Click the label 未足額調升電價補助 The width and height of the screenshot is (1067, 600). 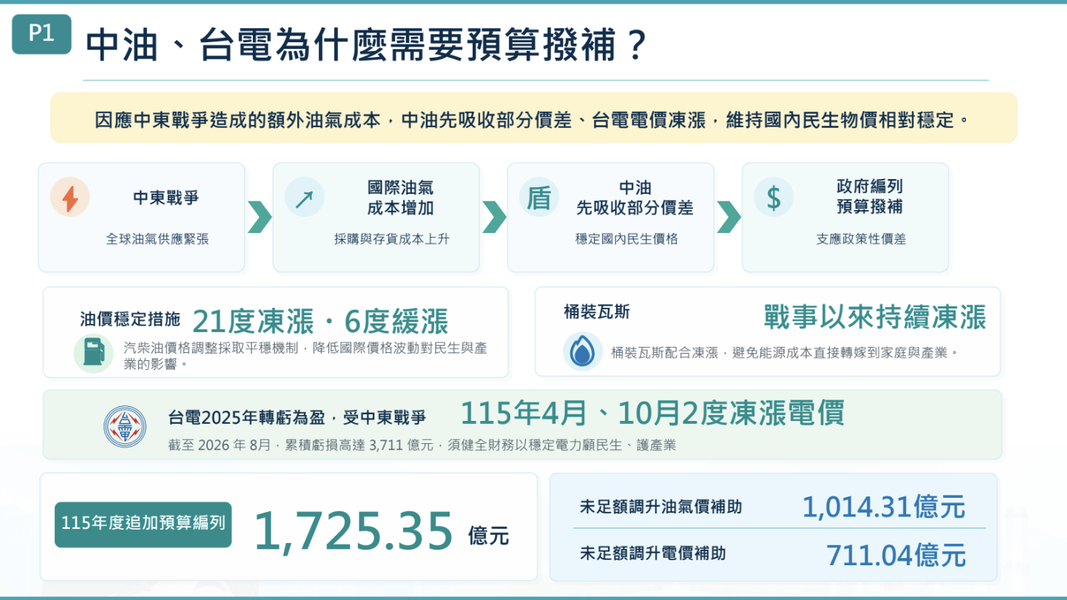(653, 554)
